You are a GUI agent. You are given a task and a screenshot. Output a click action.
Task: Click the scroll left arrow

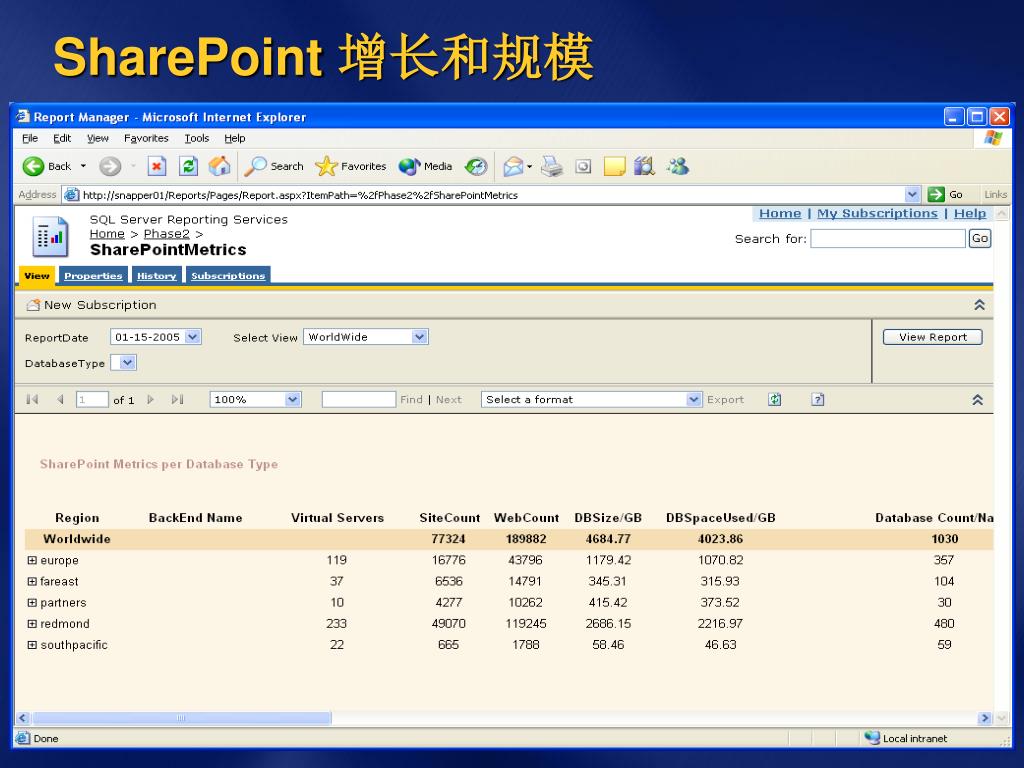23,718
